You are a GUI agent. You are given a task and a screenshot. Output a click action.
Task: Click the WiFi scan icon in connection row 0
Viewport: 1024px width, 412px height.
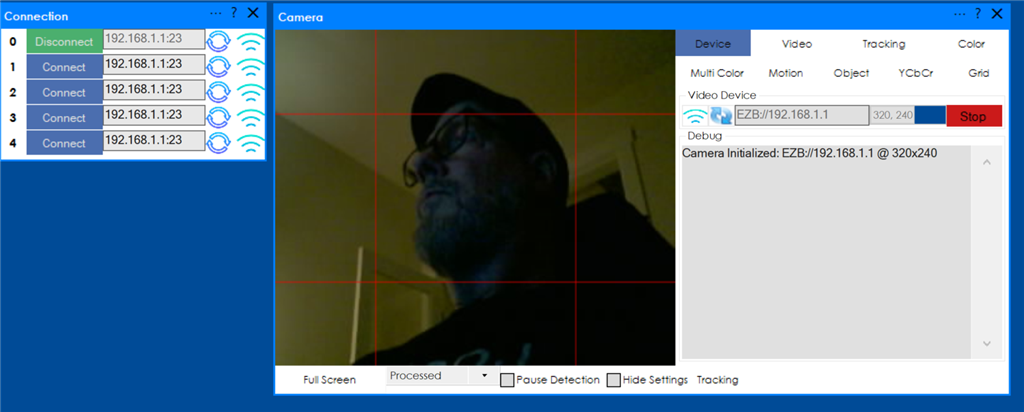pos(250,41)
